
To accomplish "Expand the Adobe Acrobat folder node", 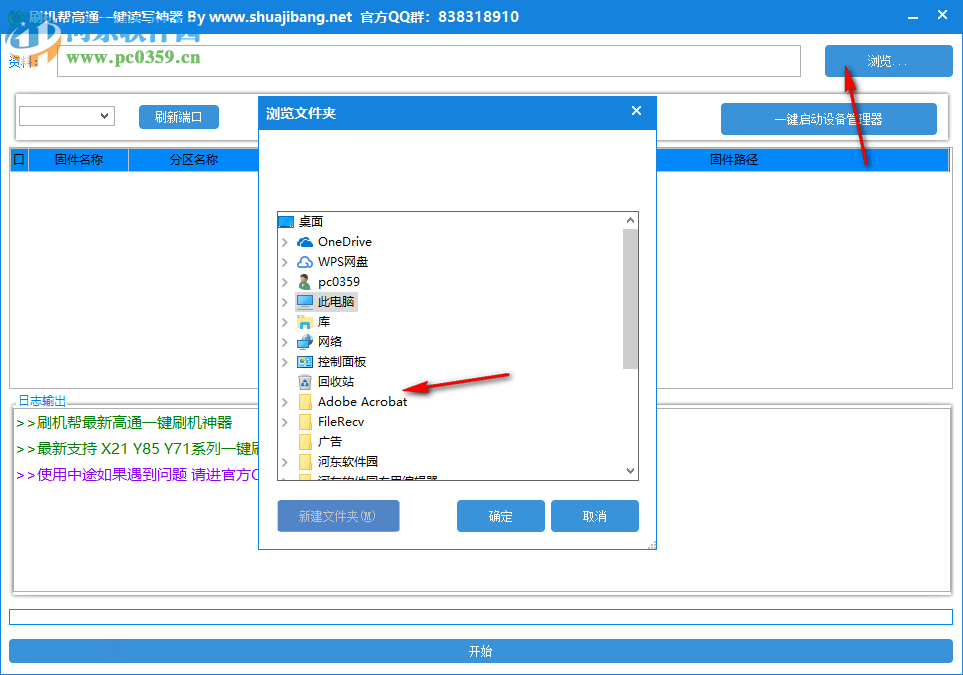I will pyautogui.click(x=285, y=402).
